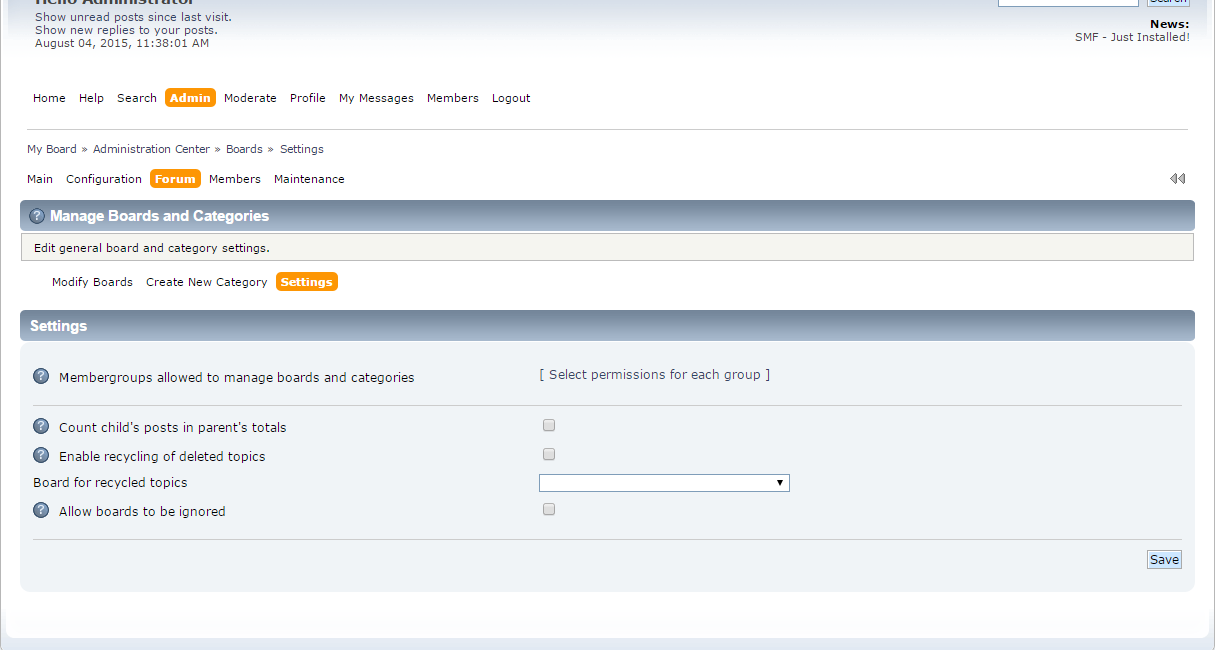This screenshot has width=1215, height=650.
Task: Open the Configuration admin menu
Action: (104, 179)
